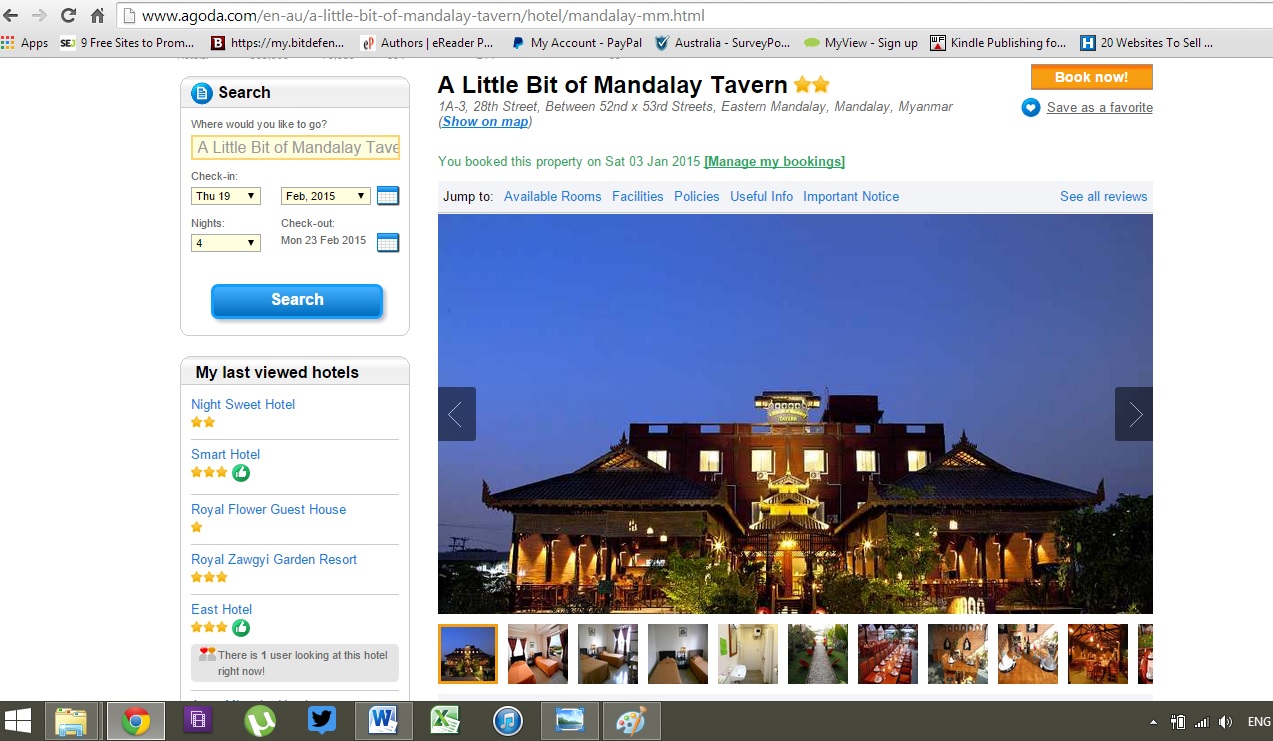1273x741 pixels.
Task: Open Microsoft Word taskbar icon
Action: point(383,720)
